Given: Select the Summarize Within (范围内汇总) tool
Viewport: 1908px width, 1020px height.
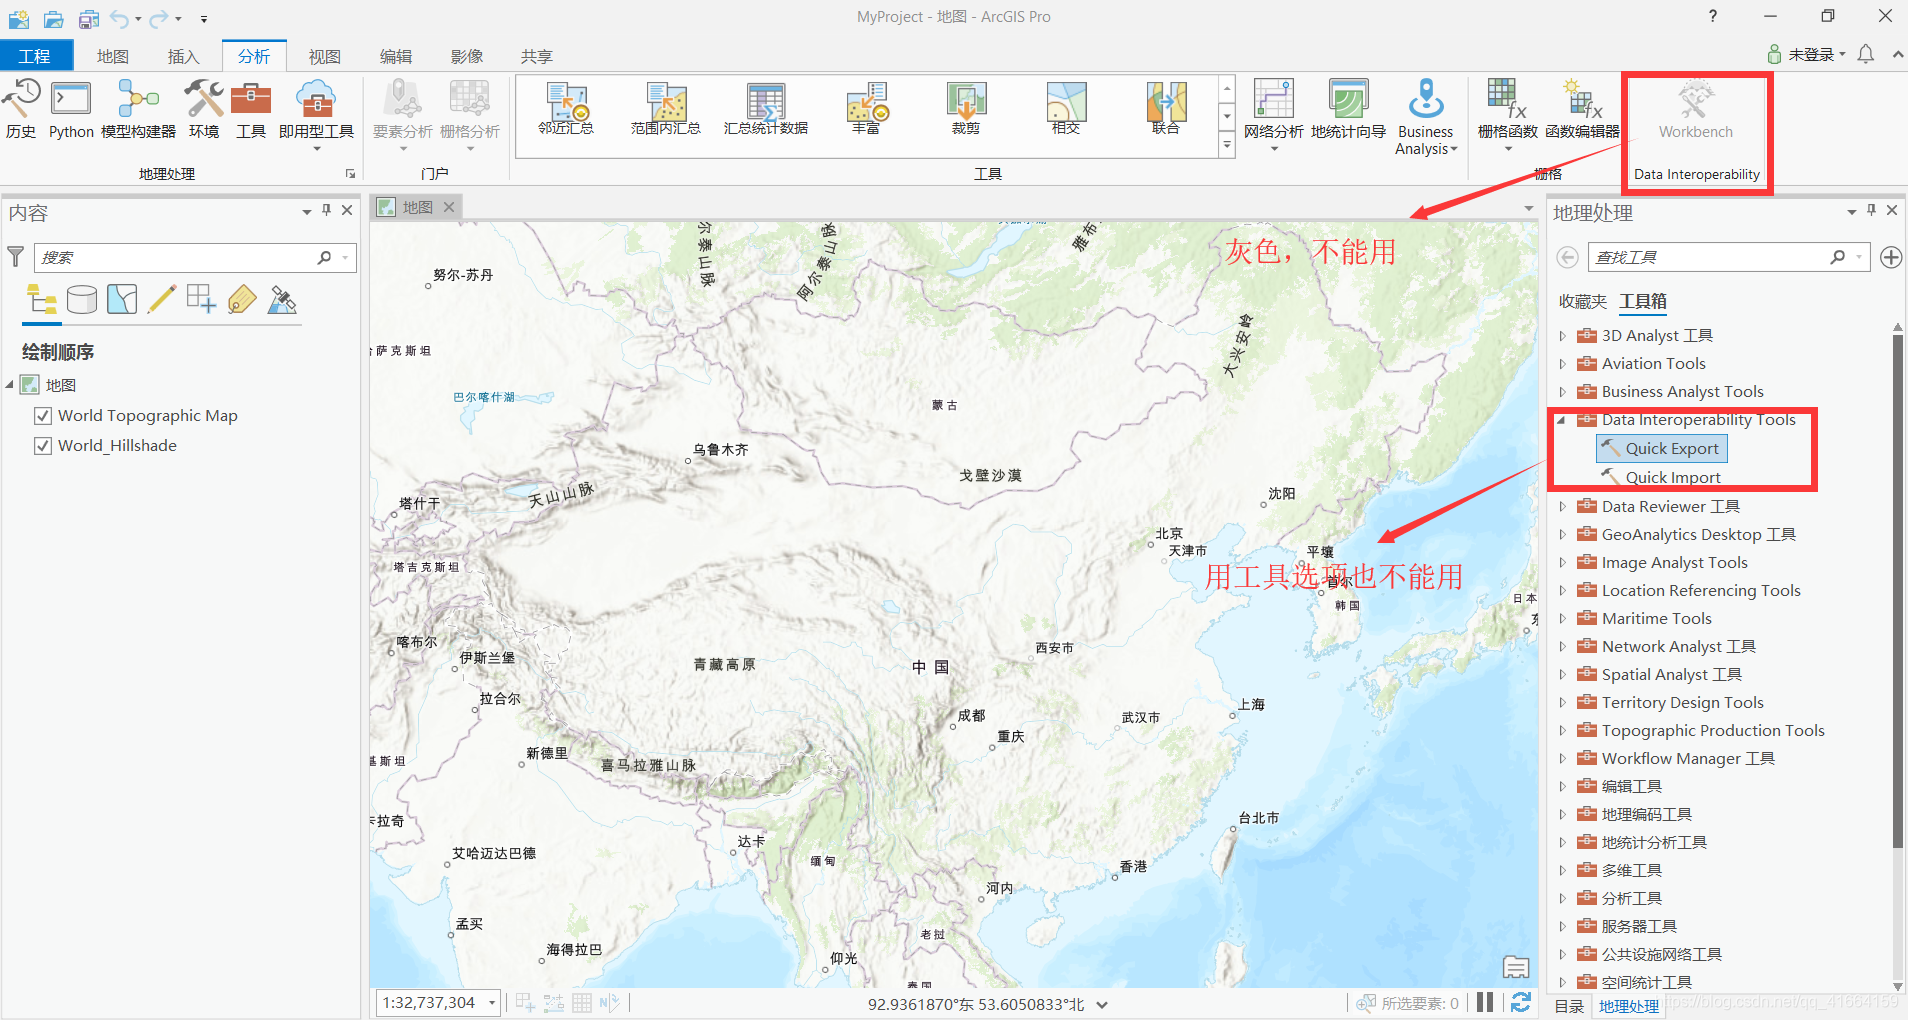Looking at the screenshot, I should click(x=666, y=108).
